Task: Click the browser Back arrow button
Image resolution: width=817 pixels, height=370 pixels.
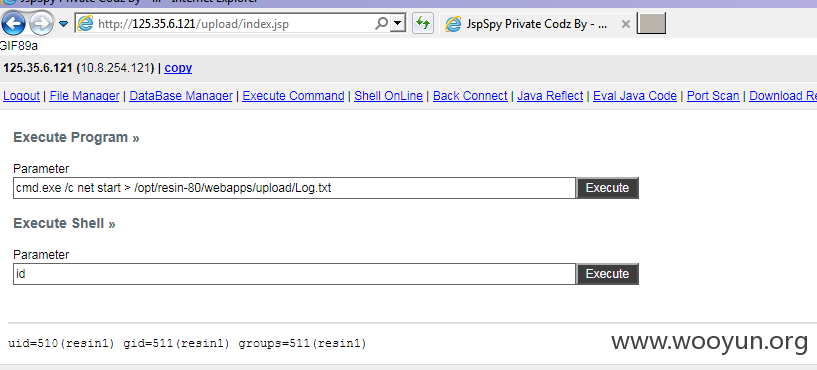Action: coord(14,23)
